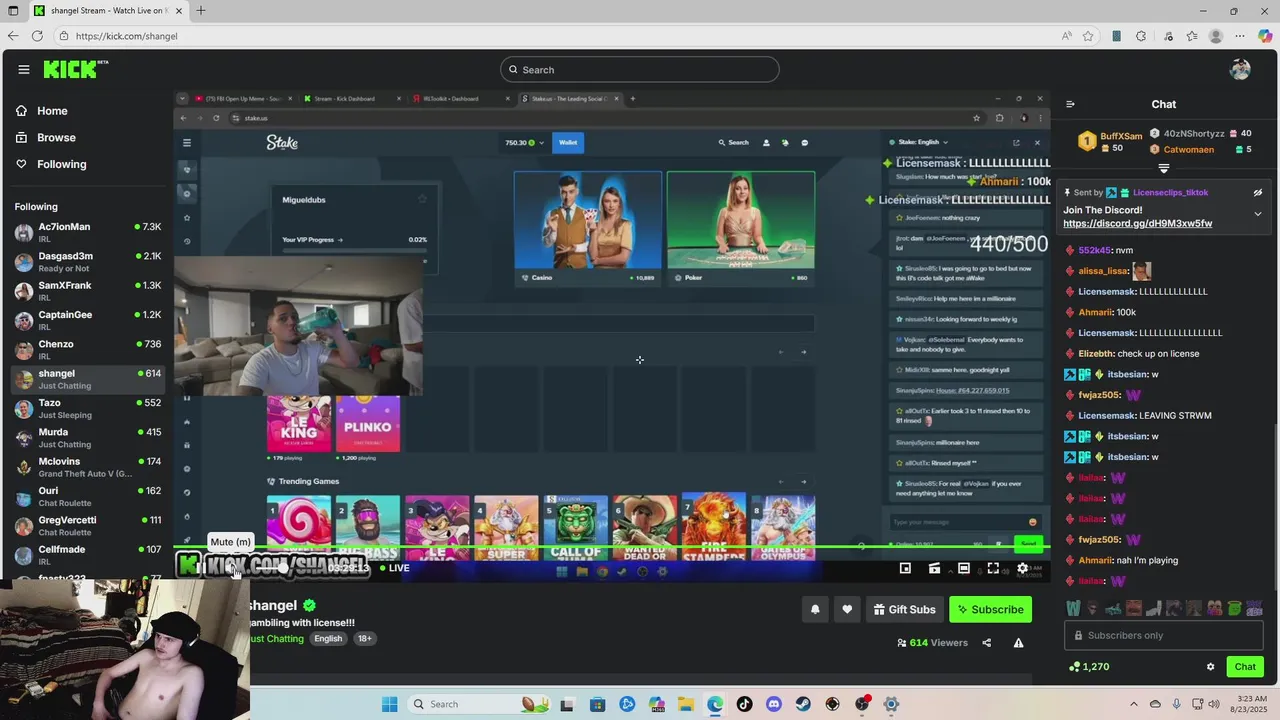This screenshot has height=720, width=1280.
Task: Open Murda channel
Action: 87,438
